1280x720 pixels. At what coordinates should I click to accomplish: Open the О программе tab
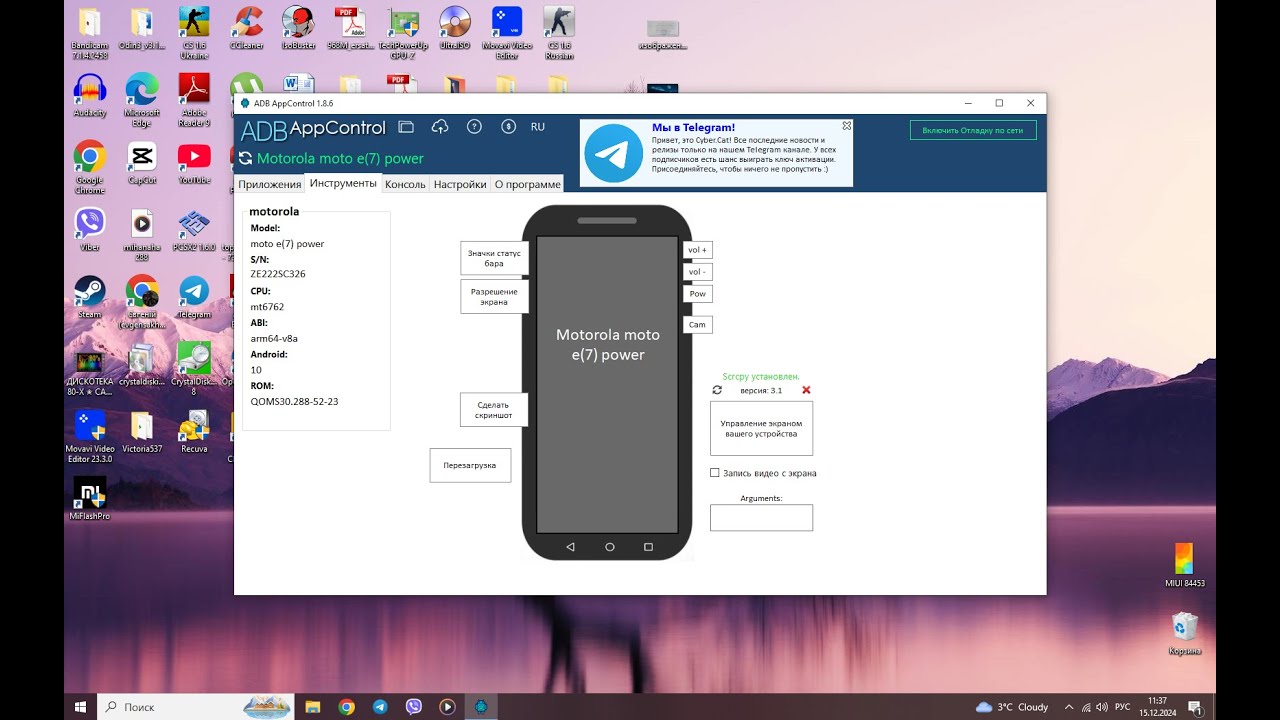(x=527, y=184)
